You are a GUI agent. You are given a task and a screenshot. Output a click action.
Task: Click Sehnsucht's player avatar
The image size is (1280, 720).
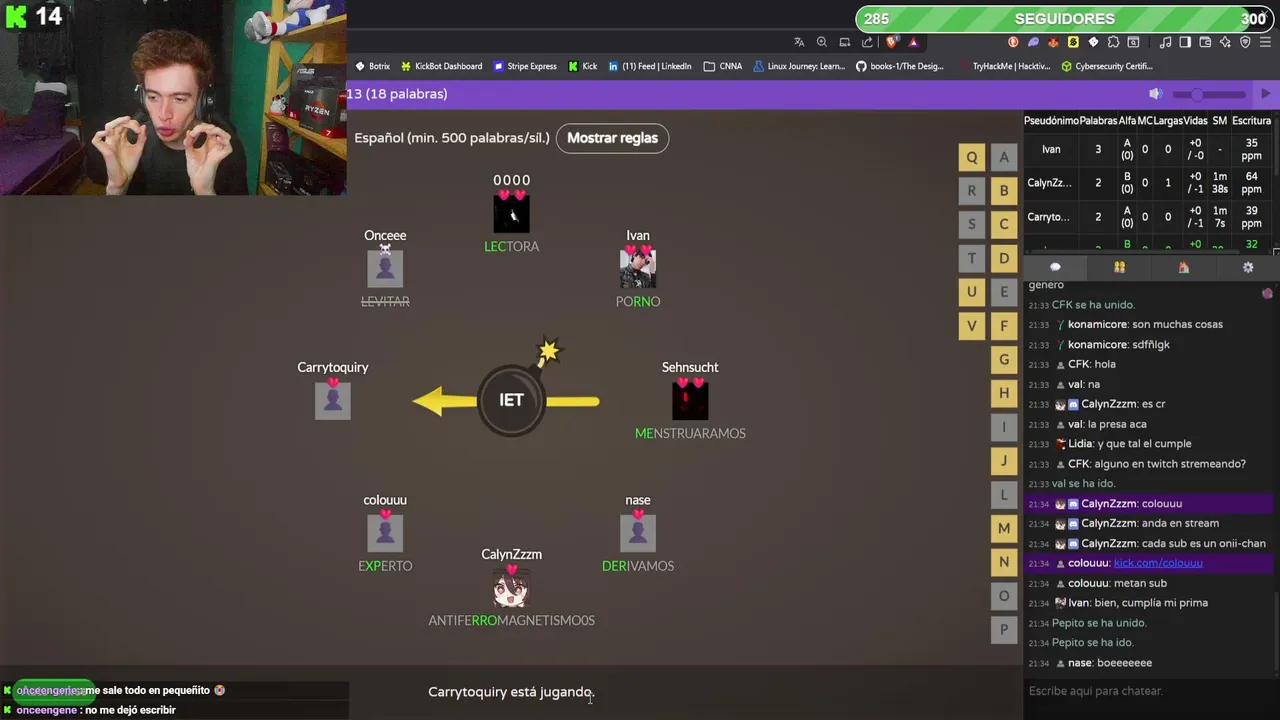[690, 400]
